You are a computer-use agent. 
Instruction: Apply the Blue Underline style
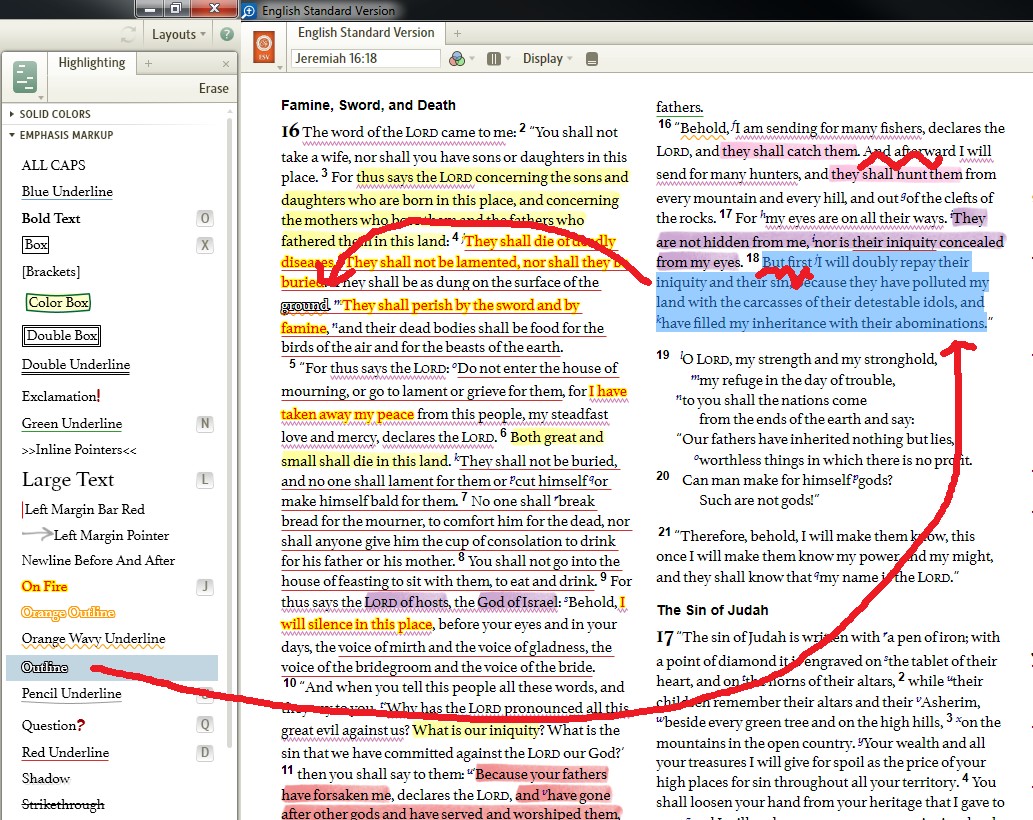[x=67, y=192]
